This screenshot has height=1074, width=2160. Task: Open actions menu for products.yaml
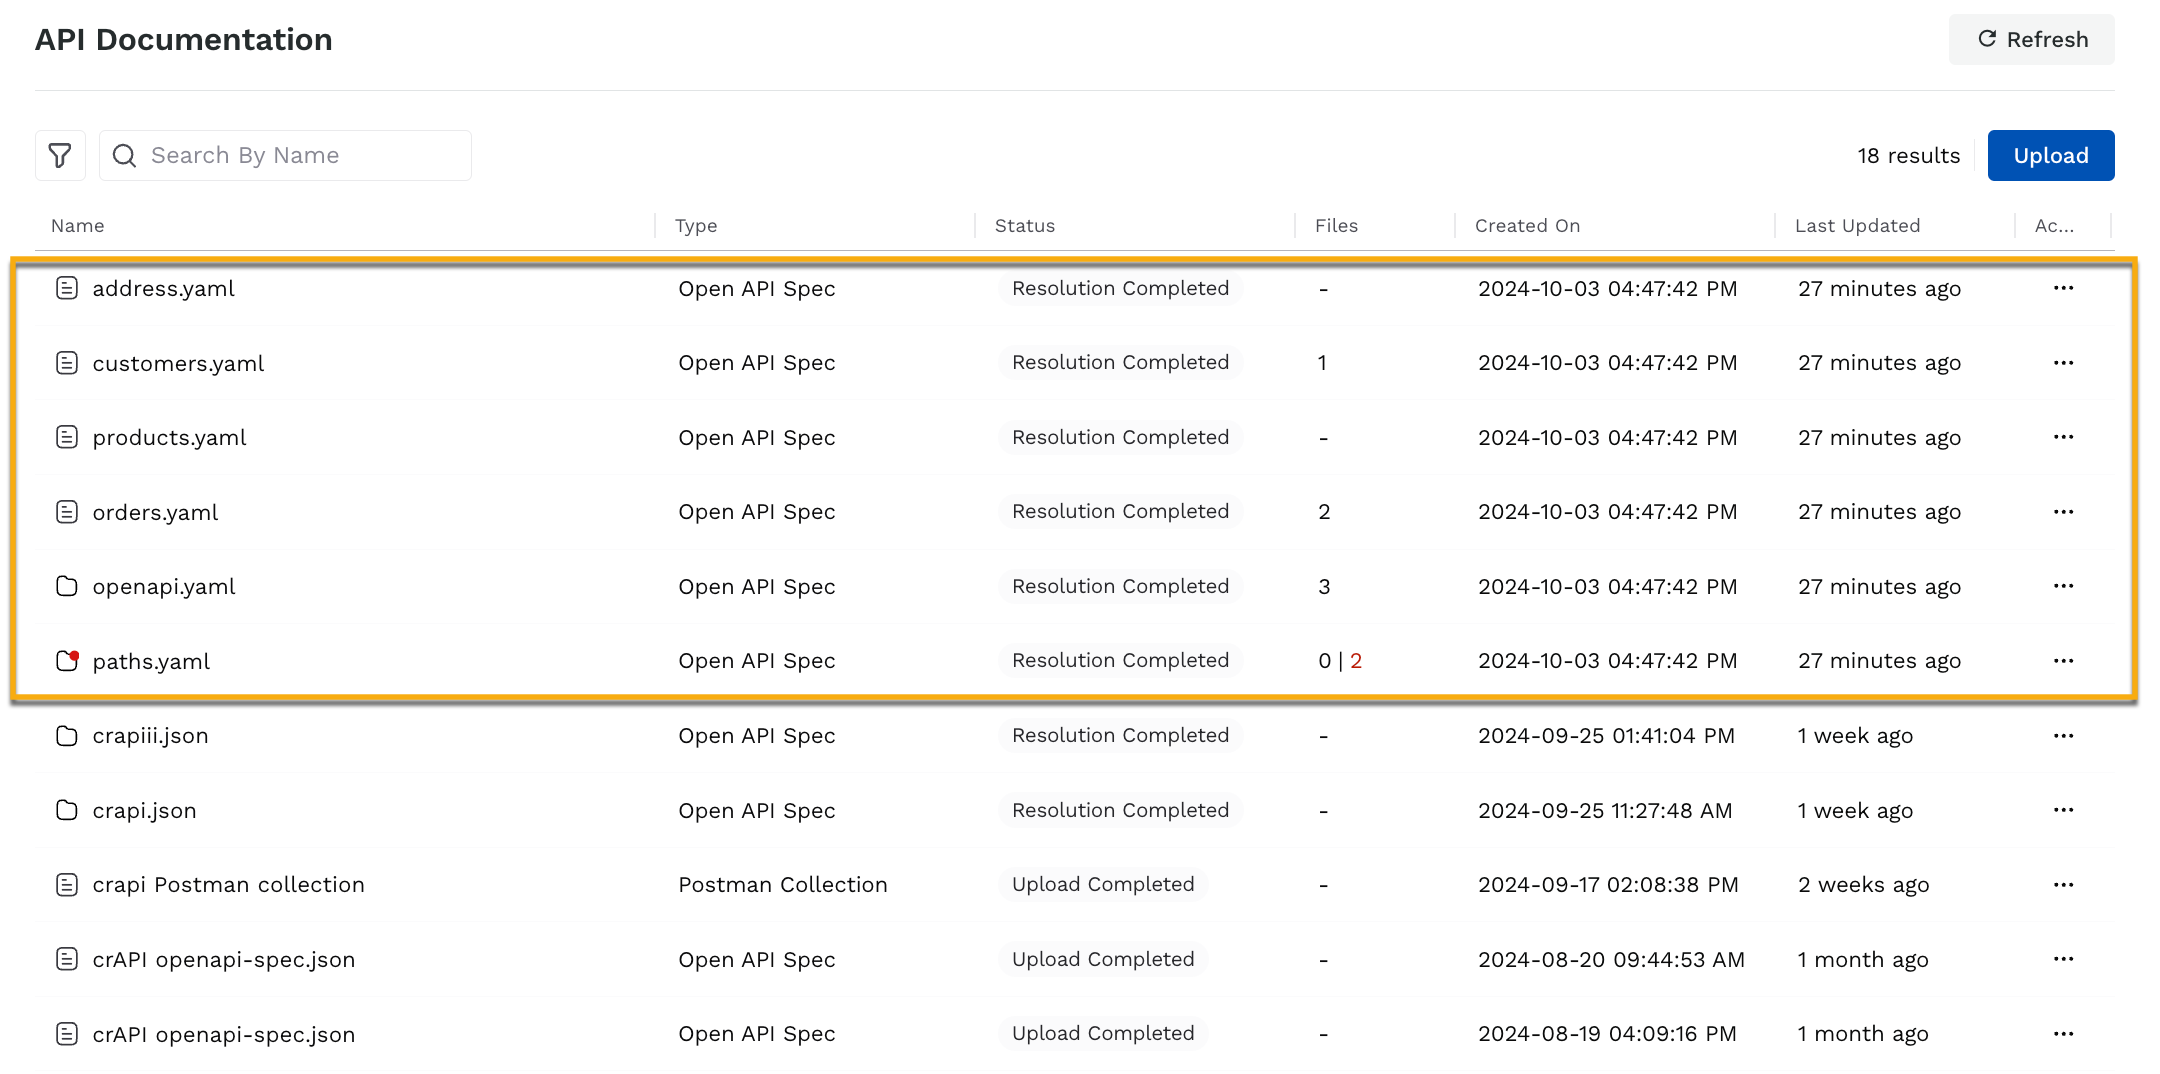pyautogui.click(x=2064, y=437)
